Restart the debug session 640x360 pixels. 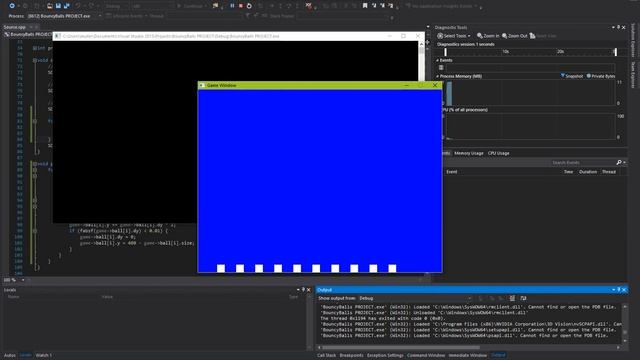coord(249,6)
